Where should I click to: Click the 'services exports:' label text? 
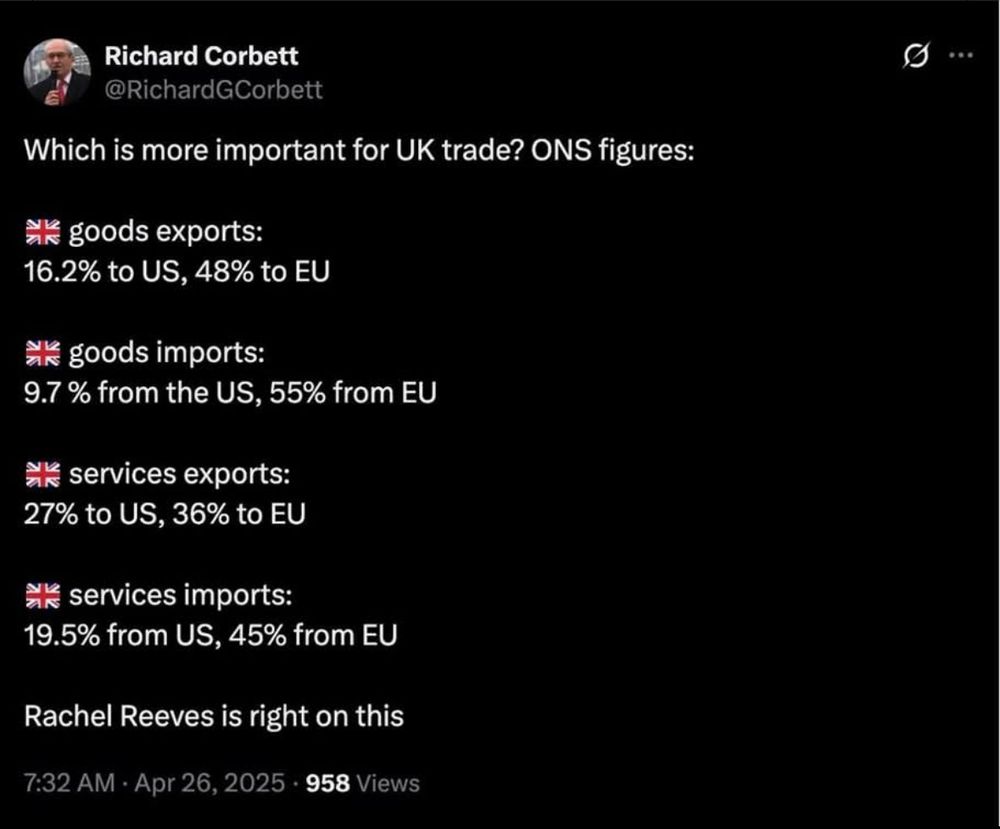pos(179,474)
